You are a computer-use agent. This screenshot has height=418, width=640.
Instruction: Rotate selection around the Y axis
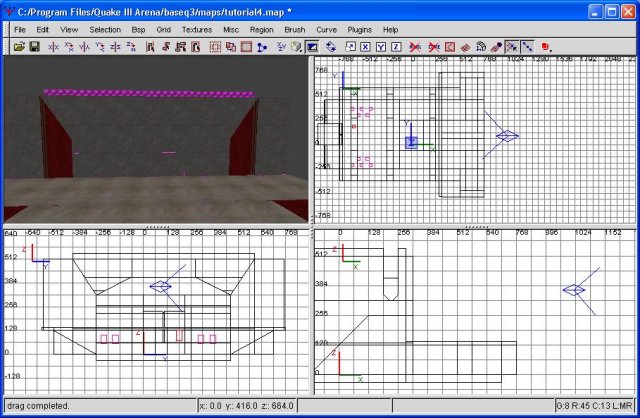(100, 47)
